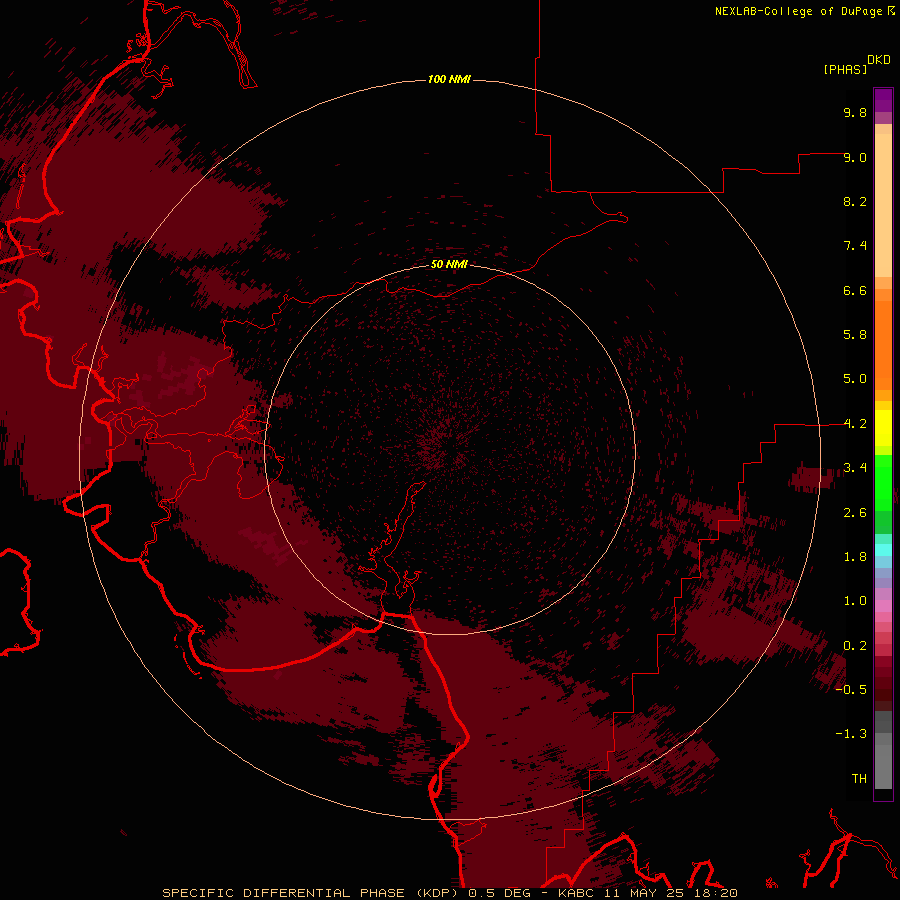Click the 3.4 legend value
The image size is (900, 900).
click(x=855, y=468)
